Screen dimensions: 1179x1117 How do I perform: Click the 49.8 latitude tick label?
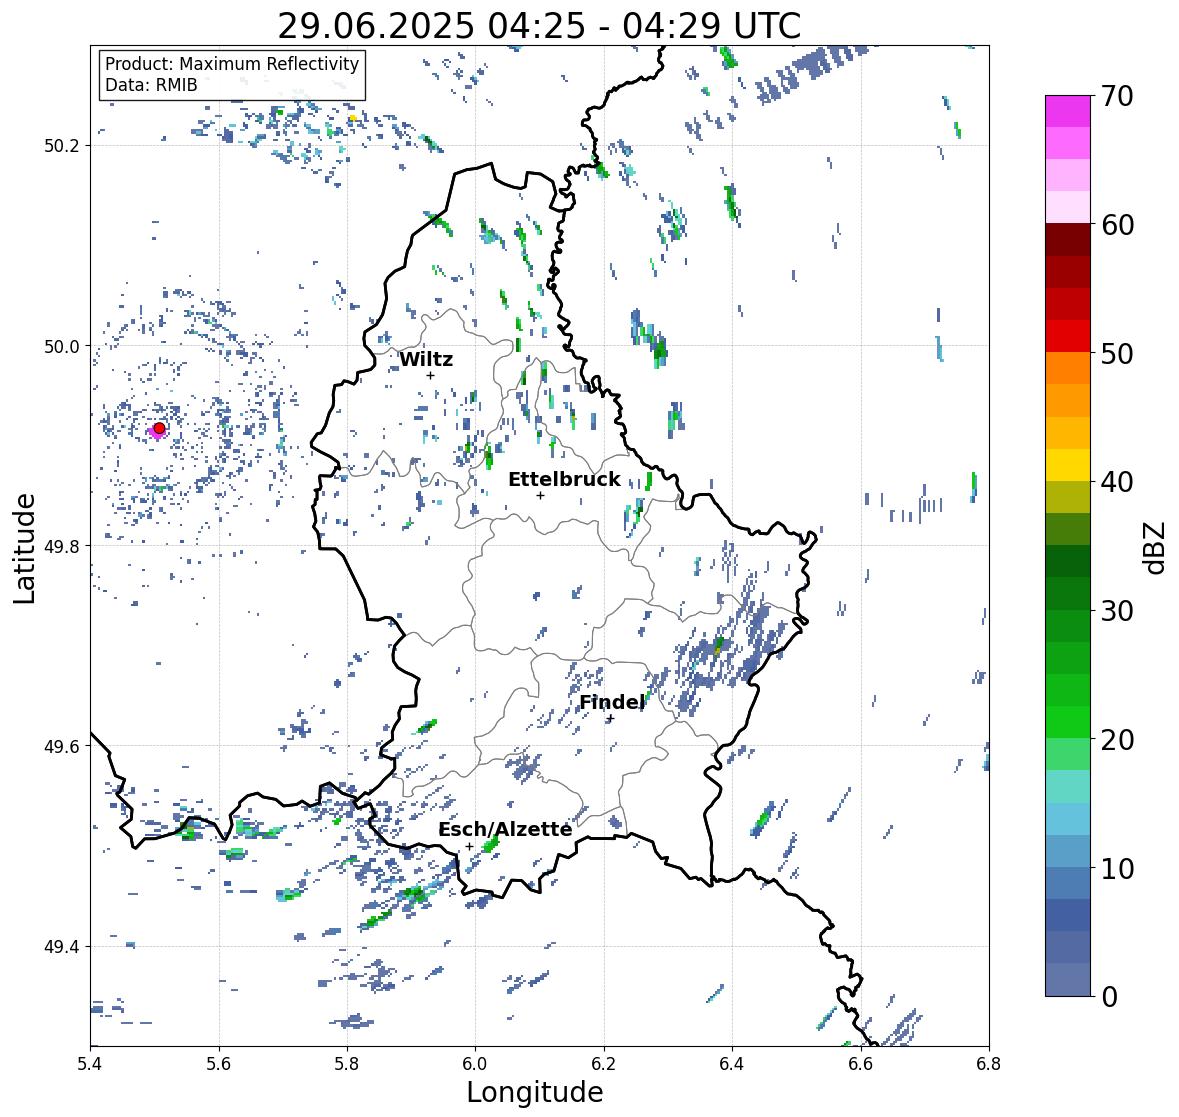pyautogui.click(x=62, y=546)
